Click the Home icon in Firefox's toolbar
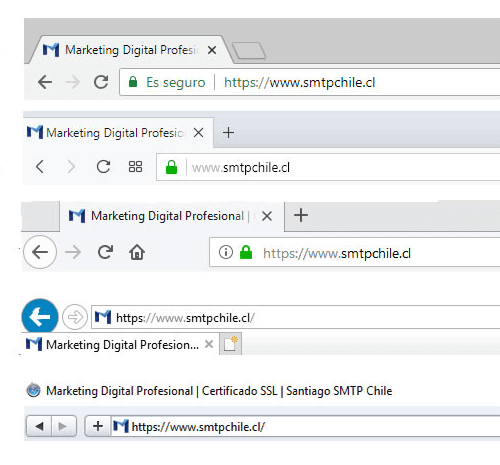 137,252
